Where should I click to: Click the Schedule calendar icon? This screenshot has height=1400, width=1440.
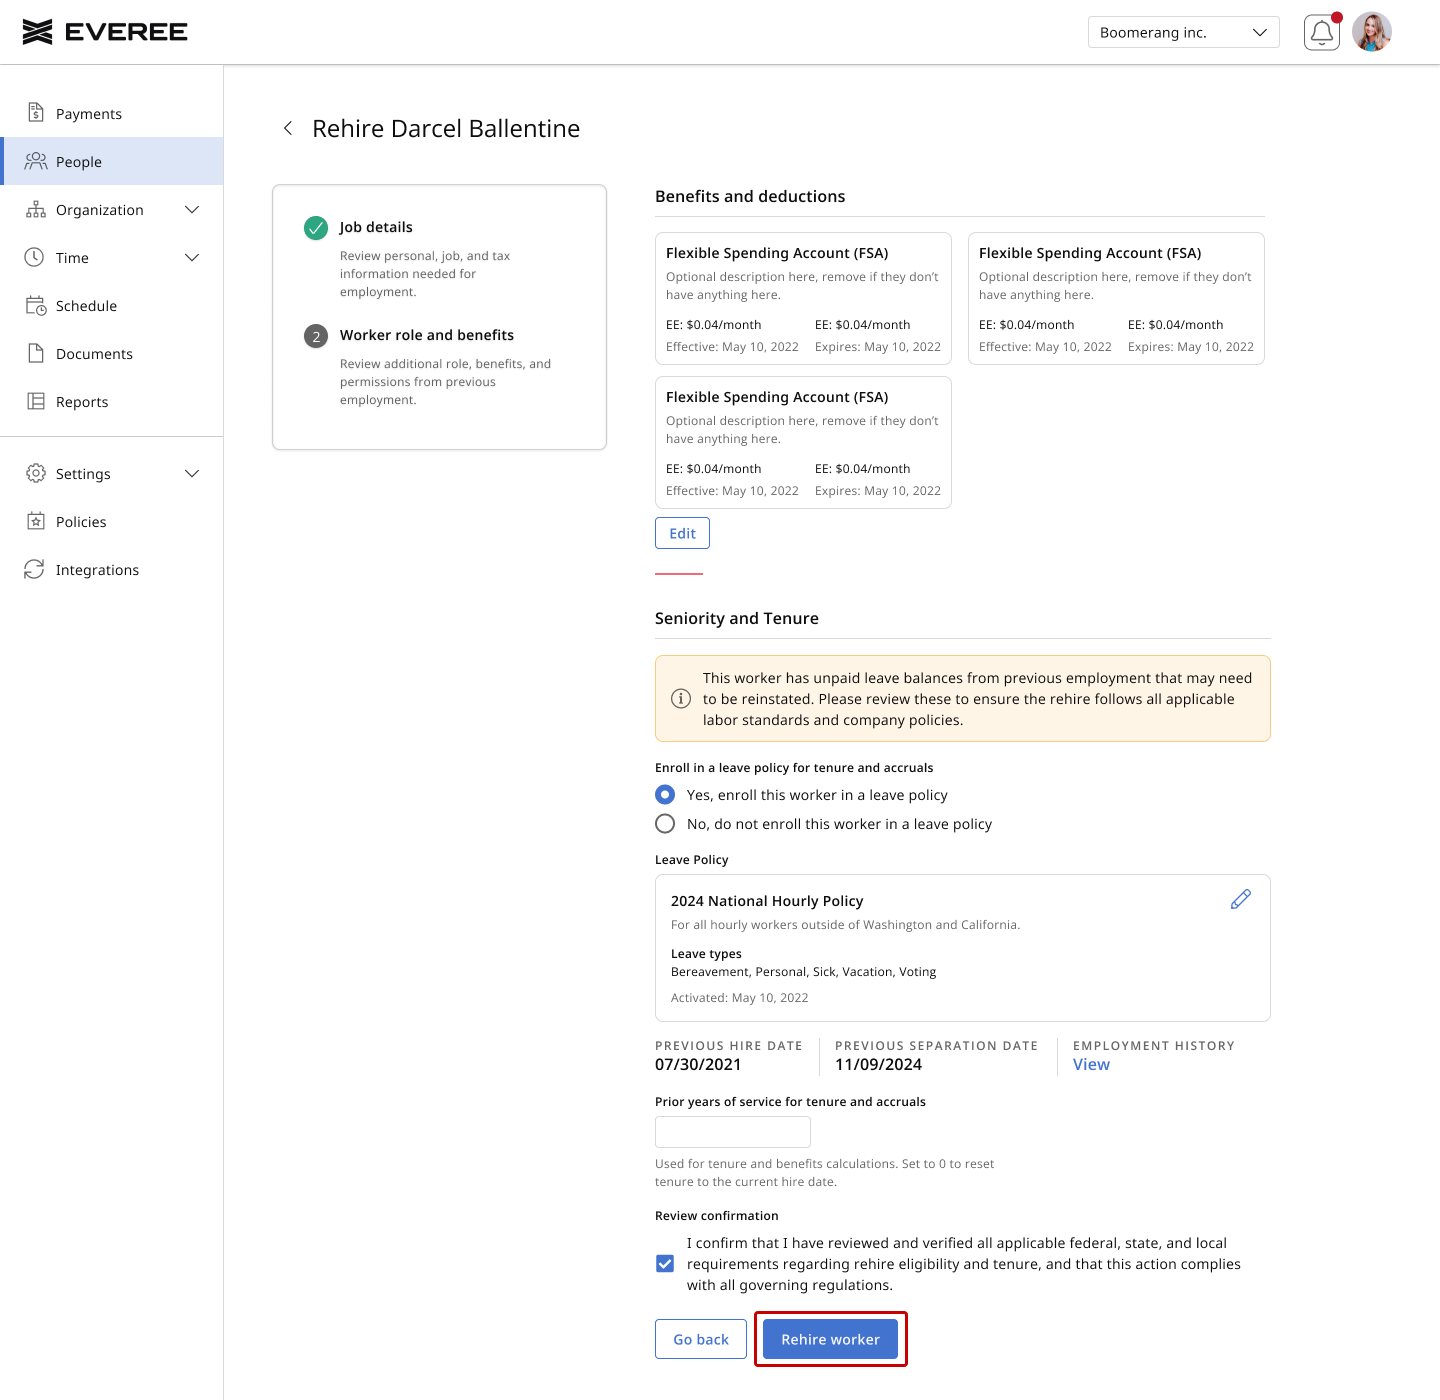(36, 305)
